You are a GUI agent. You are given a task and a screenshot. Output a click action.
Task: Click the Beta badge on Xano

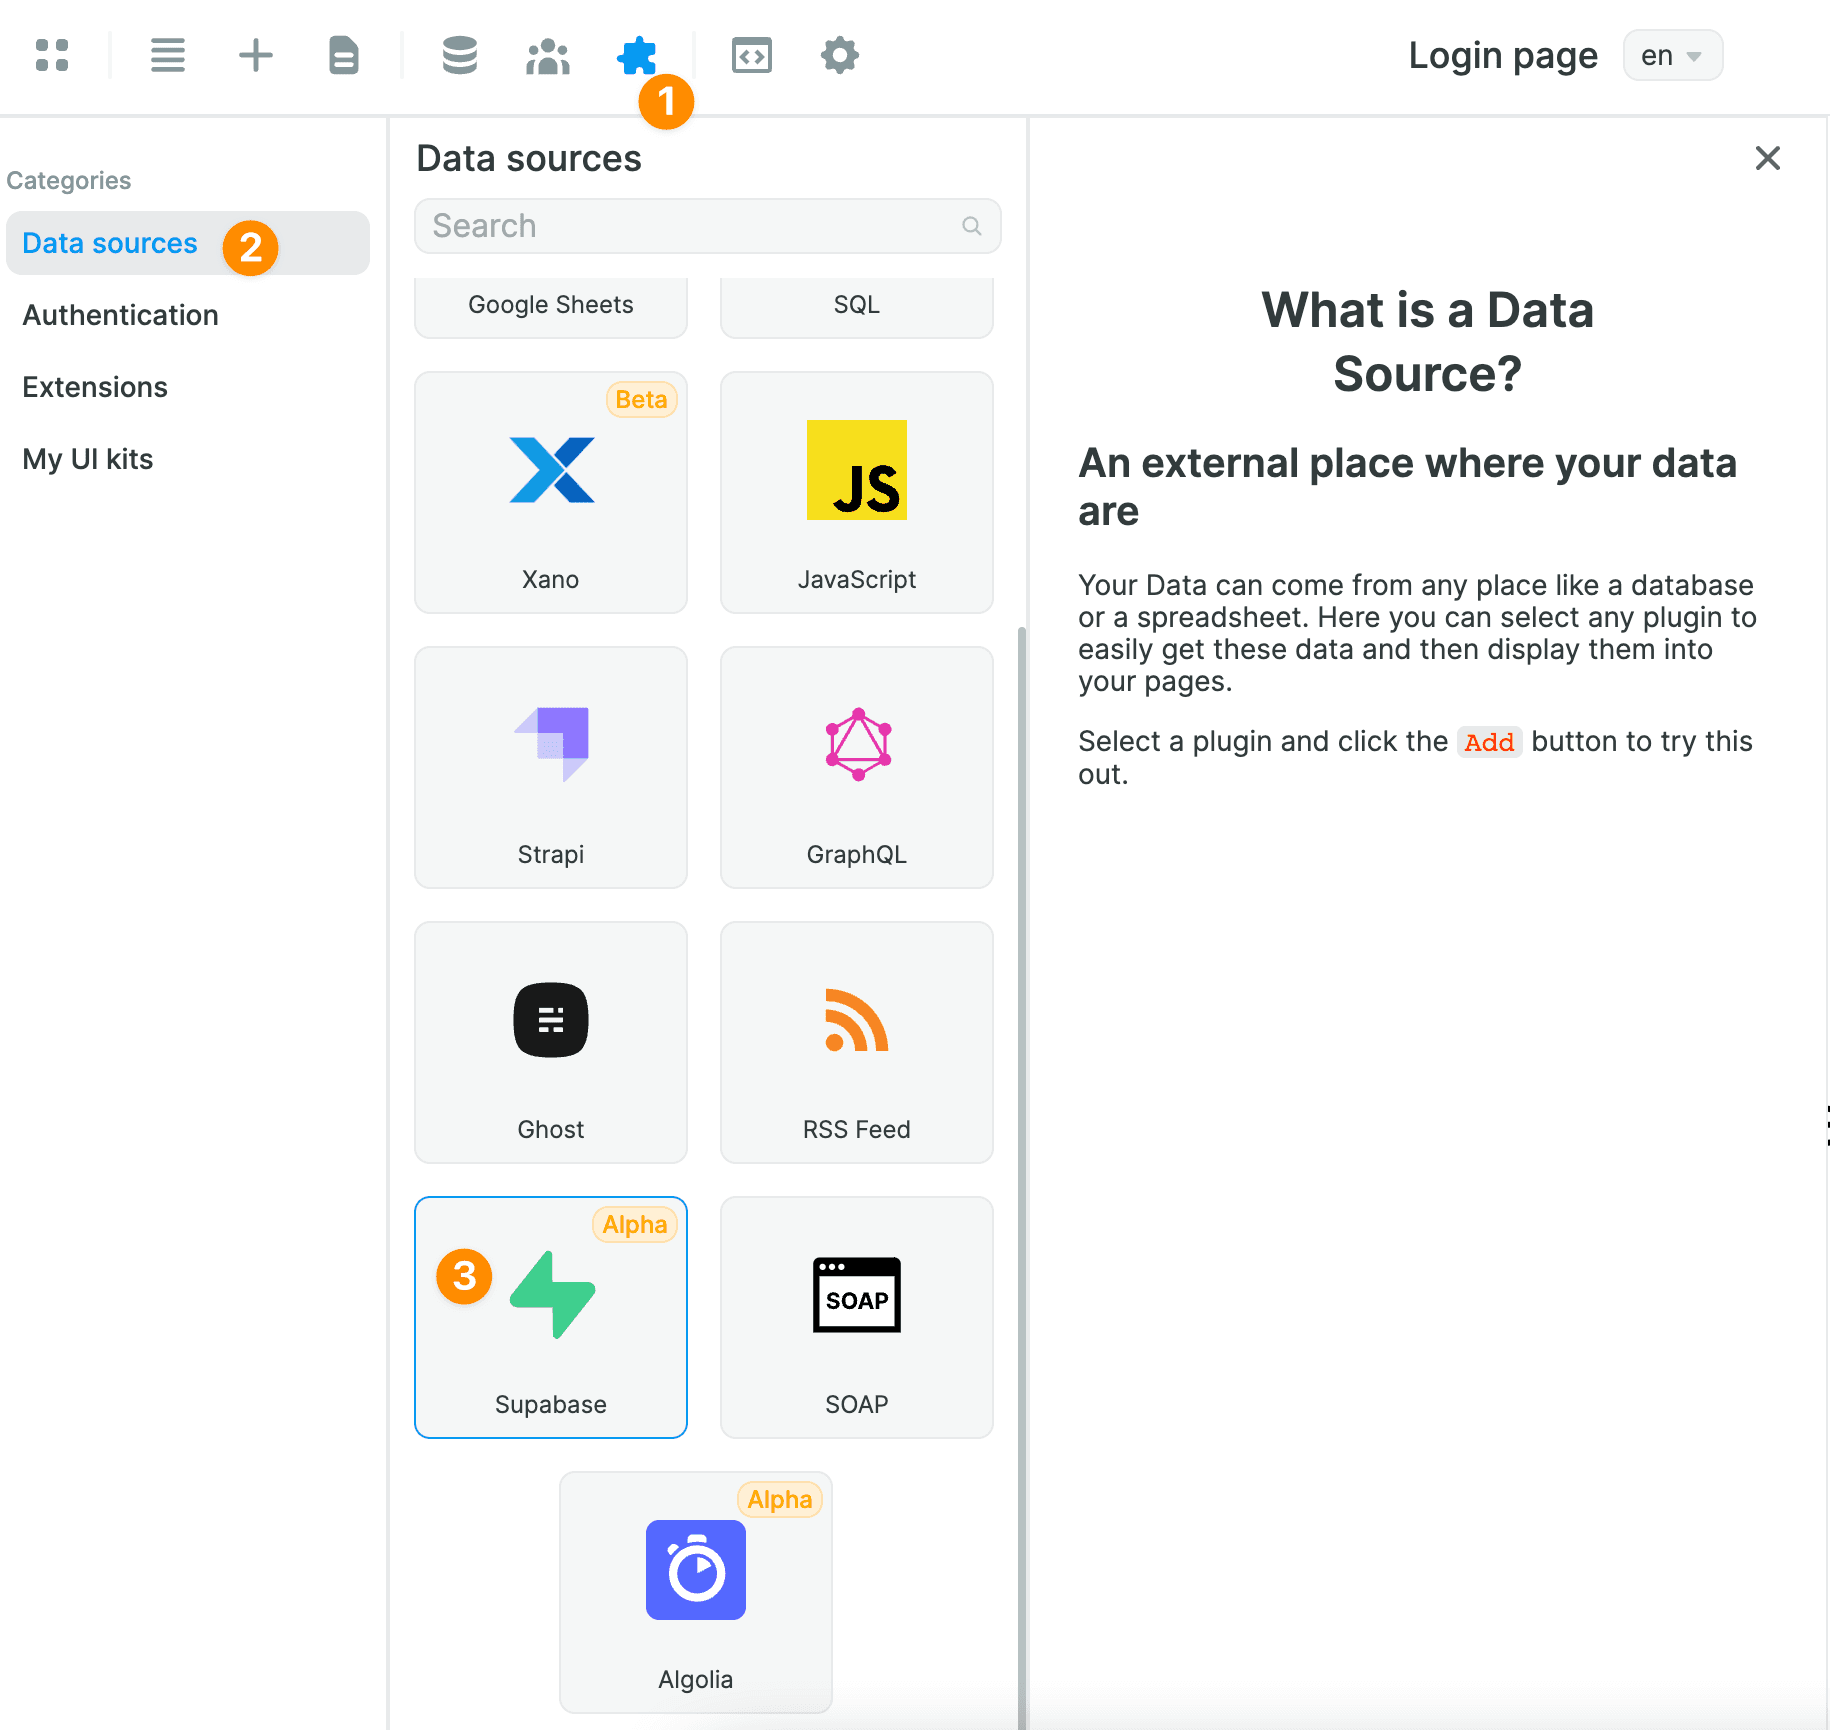click(641, 399)
